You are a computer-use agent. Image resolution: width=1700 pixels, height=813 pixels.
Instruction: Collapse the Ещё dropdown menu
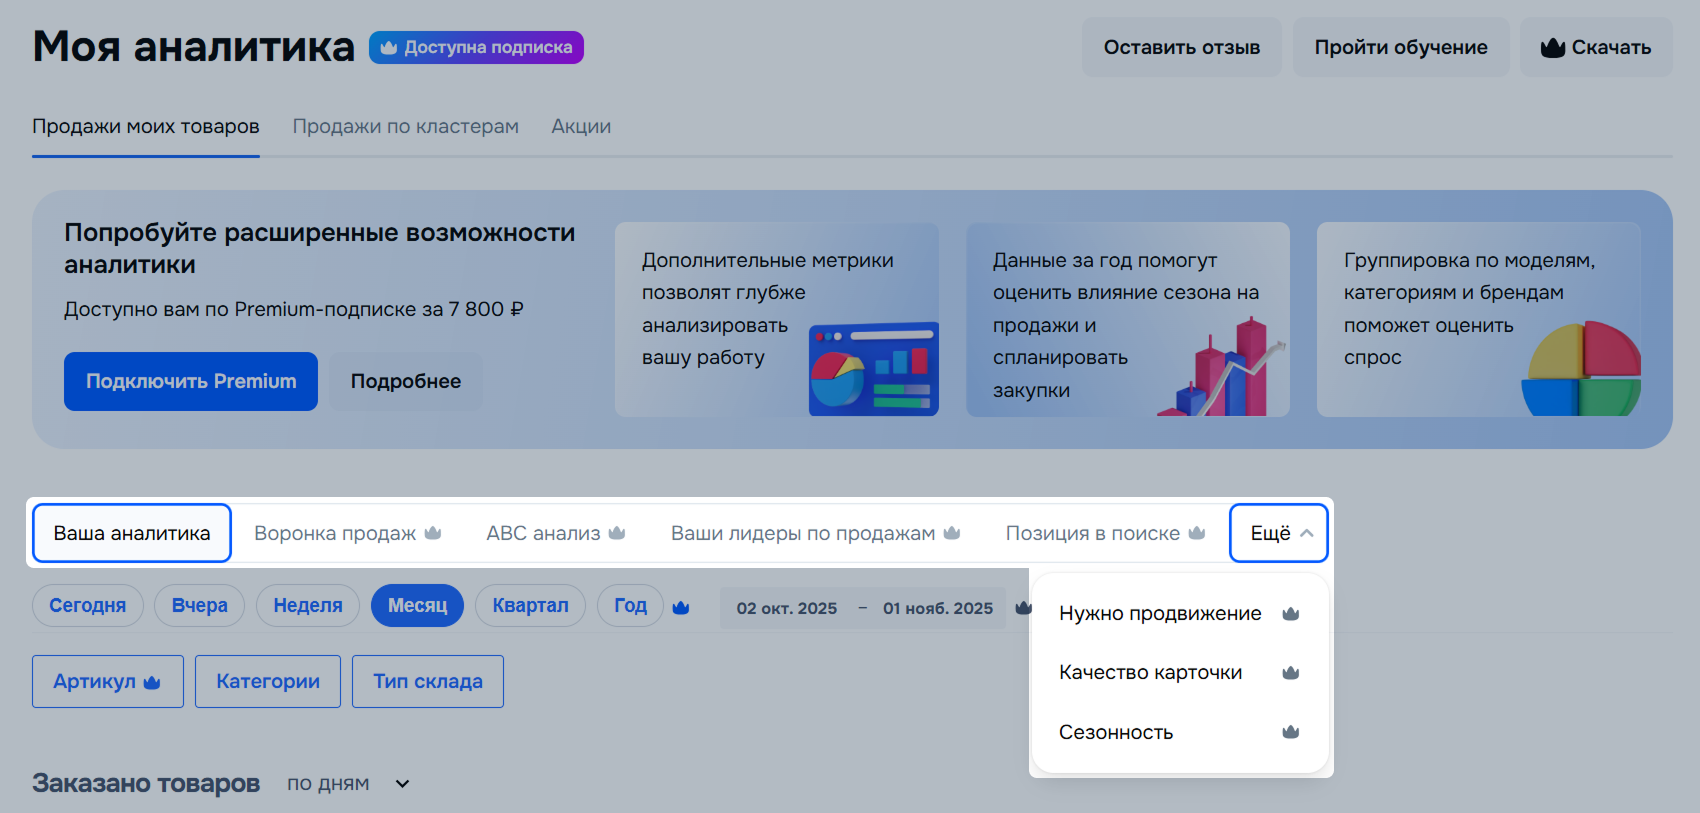[x=1279, y=533]
